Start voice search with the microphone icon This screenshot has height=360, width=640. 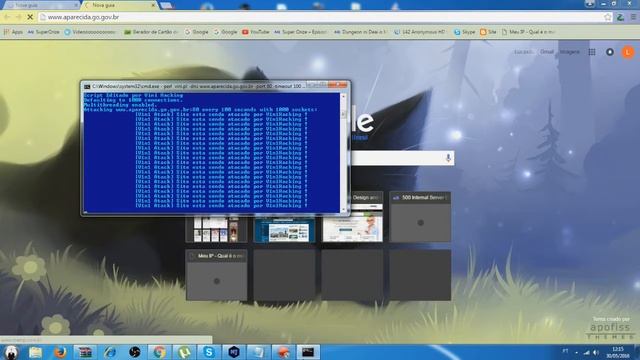448,158
